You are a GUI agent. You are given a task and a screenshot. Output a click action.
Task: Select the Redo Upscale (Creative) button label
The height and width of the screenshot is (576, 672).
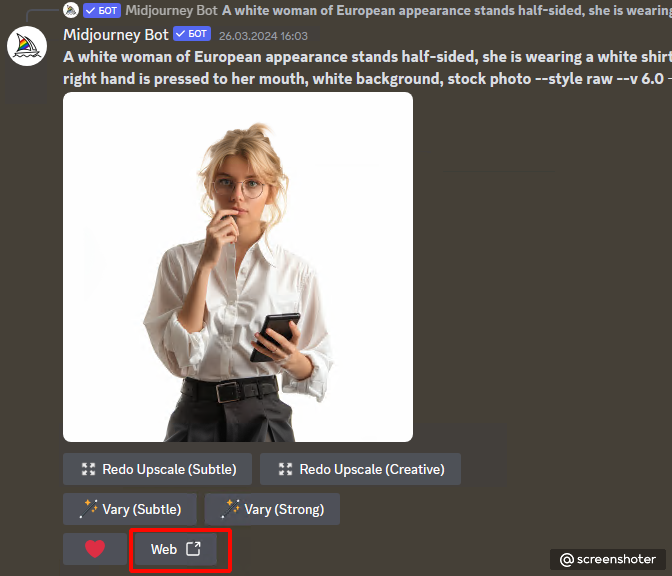coord(372,469)
